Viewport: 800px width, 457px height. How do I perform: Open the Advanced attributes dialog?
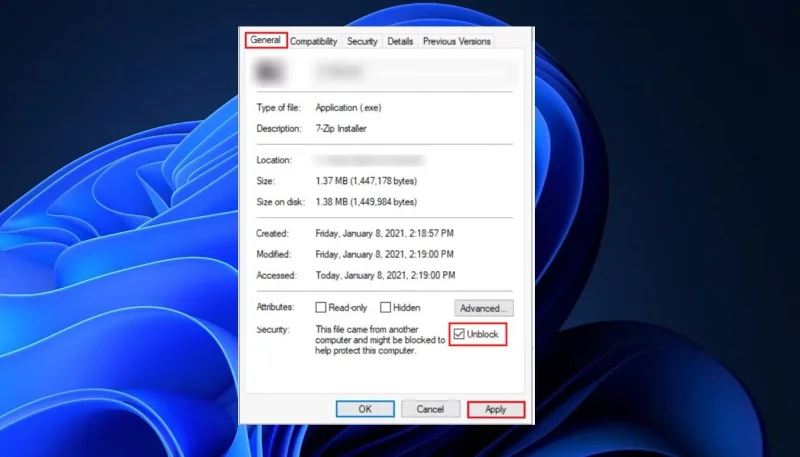484,308
